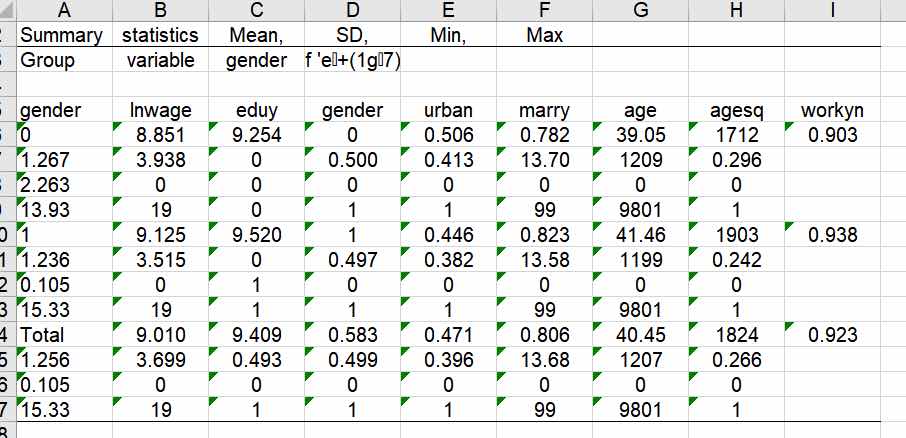Click the cell showing 1824
The width and height of the screenshot is (906, 438).
click(x=736, y=335)
